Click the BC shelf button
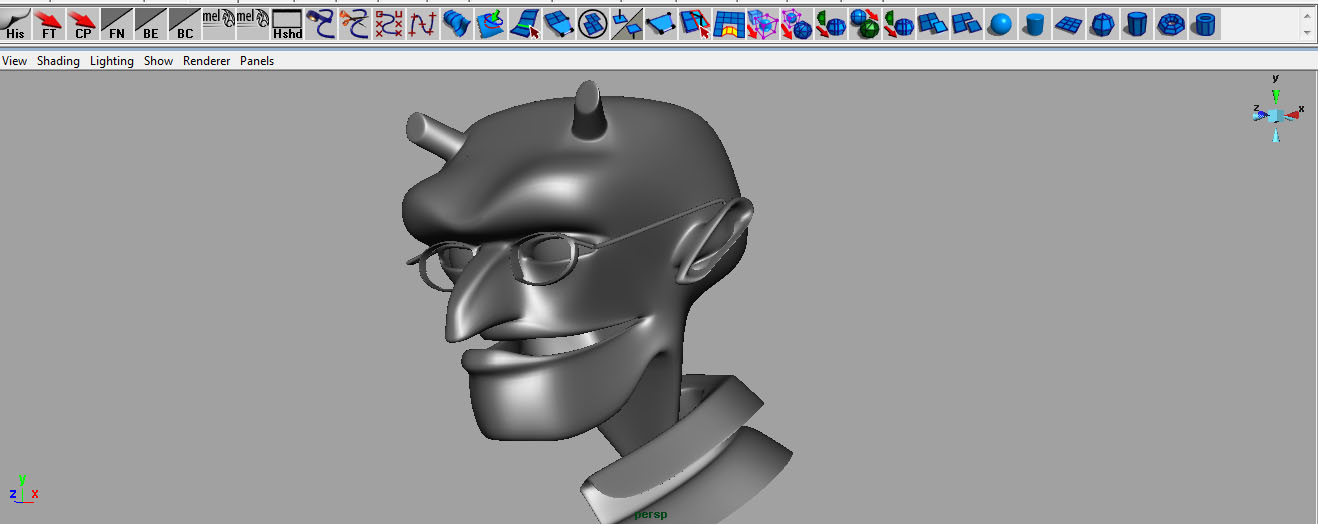Viewport: 1318px width, 524px height. (185, 23)
